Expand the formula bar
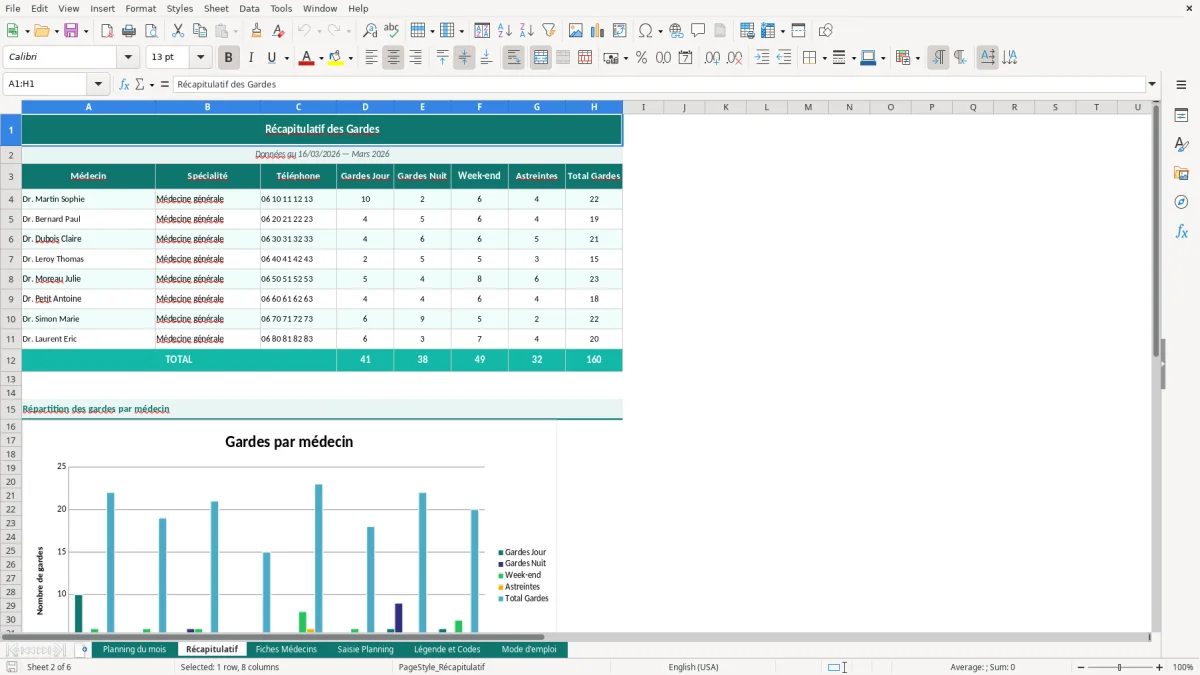1200x675 pixels. [1152, 84]
